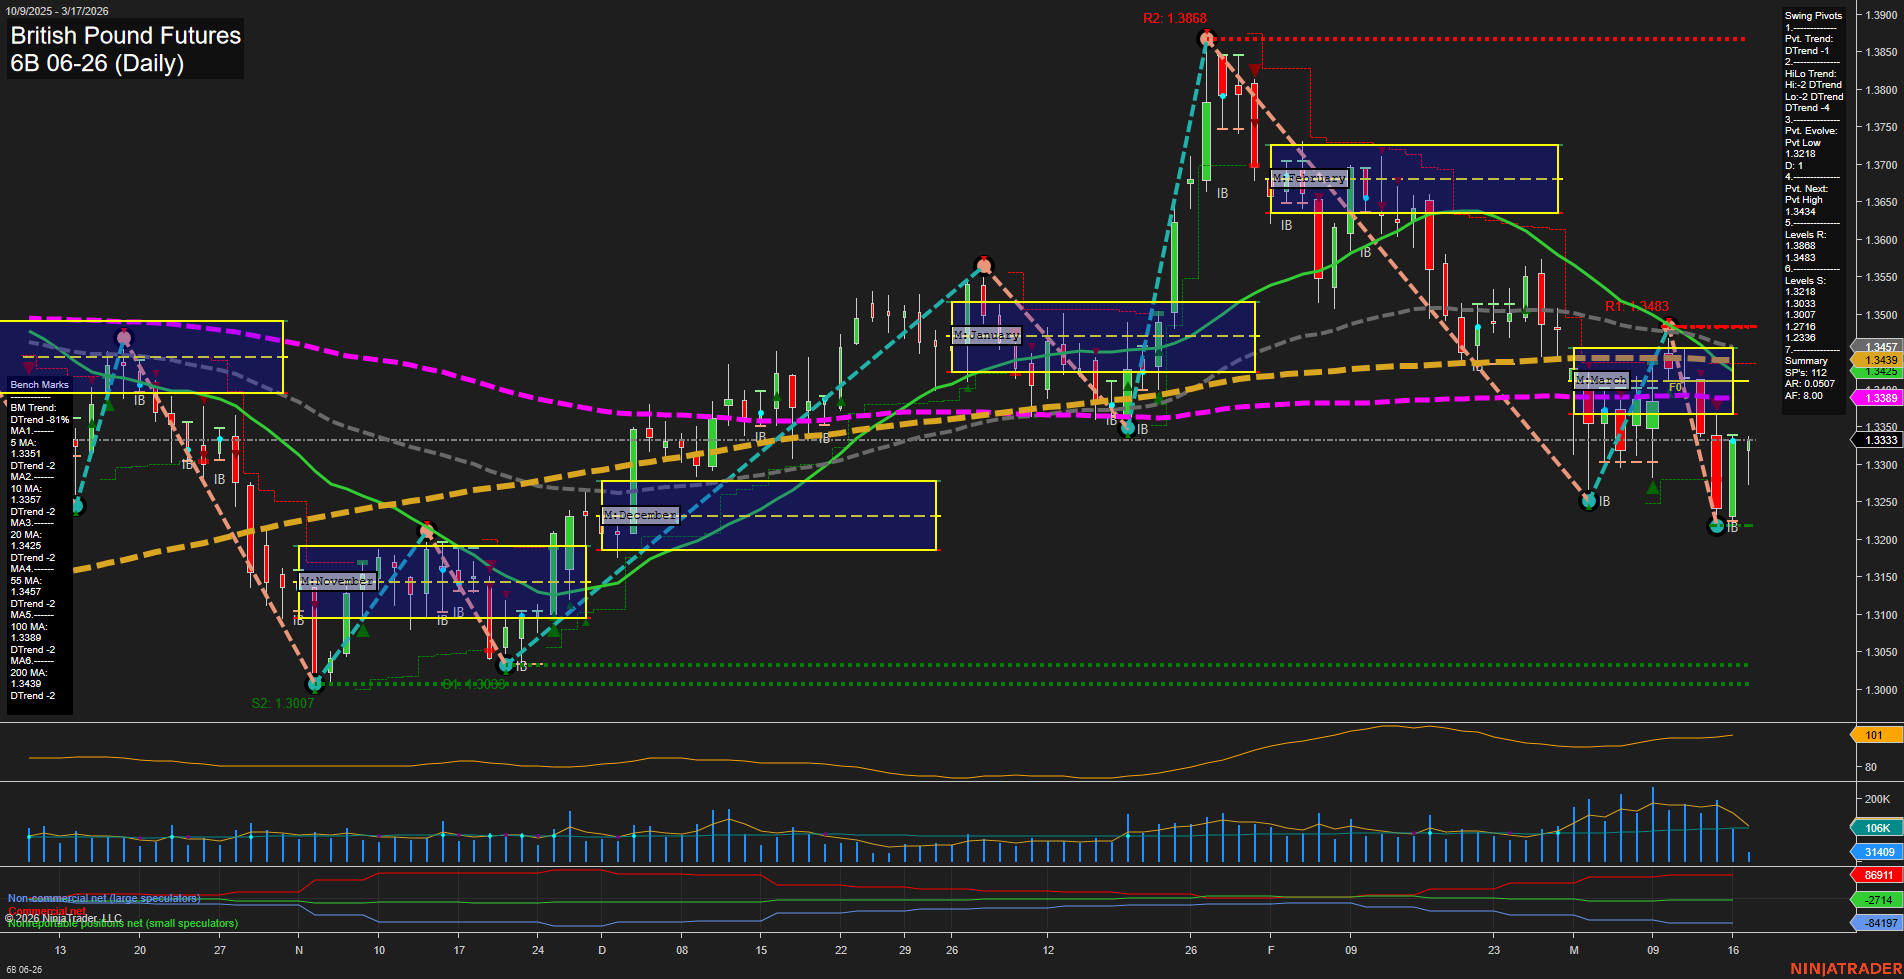The width and height of the screenshot is (1904, 979).
Task: Click the M:February monthly range label
Action: 1310,177
